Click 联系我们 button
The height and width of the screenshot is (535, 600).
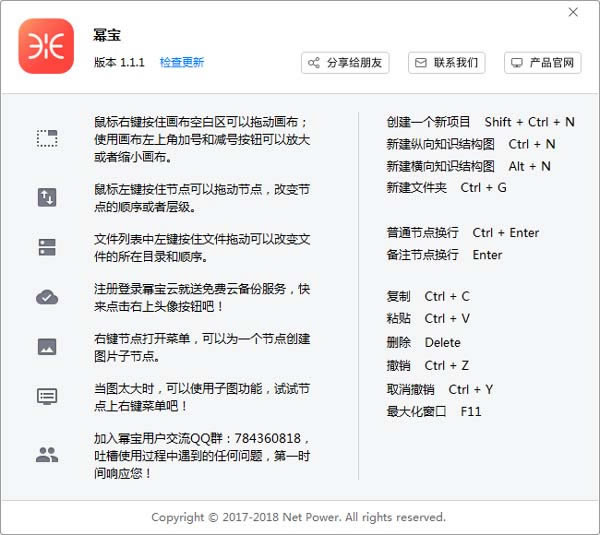tap(447, 63)
